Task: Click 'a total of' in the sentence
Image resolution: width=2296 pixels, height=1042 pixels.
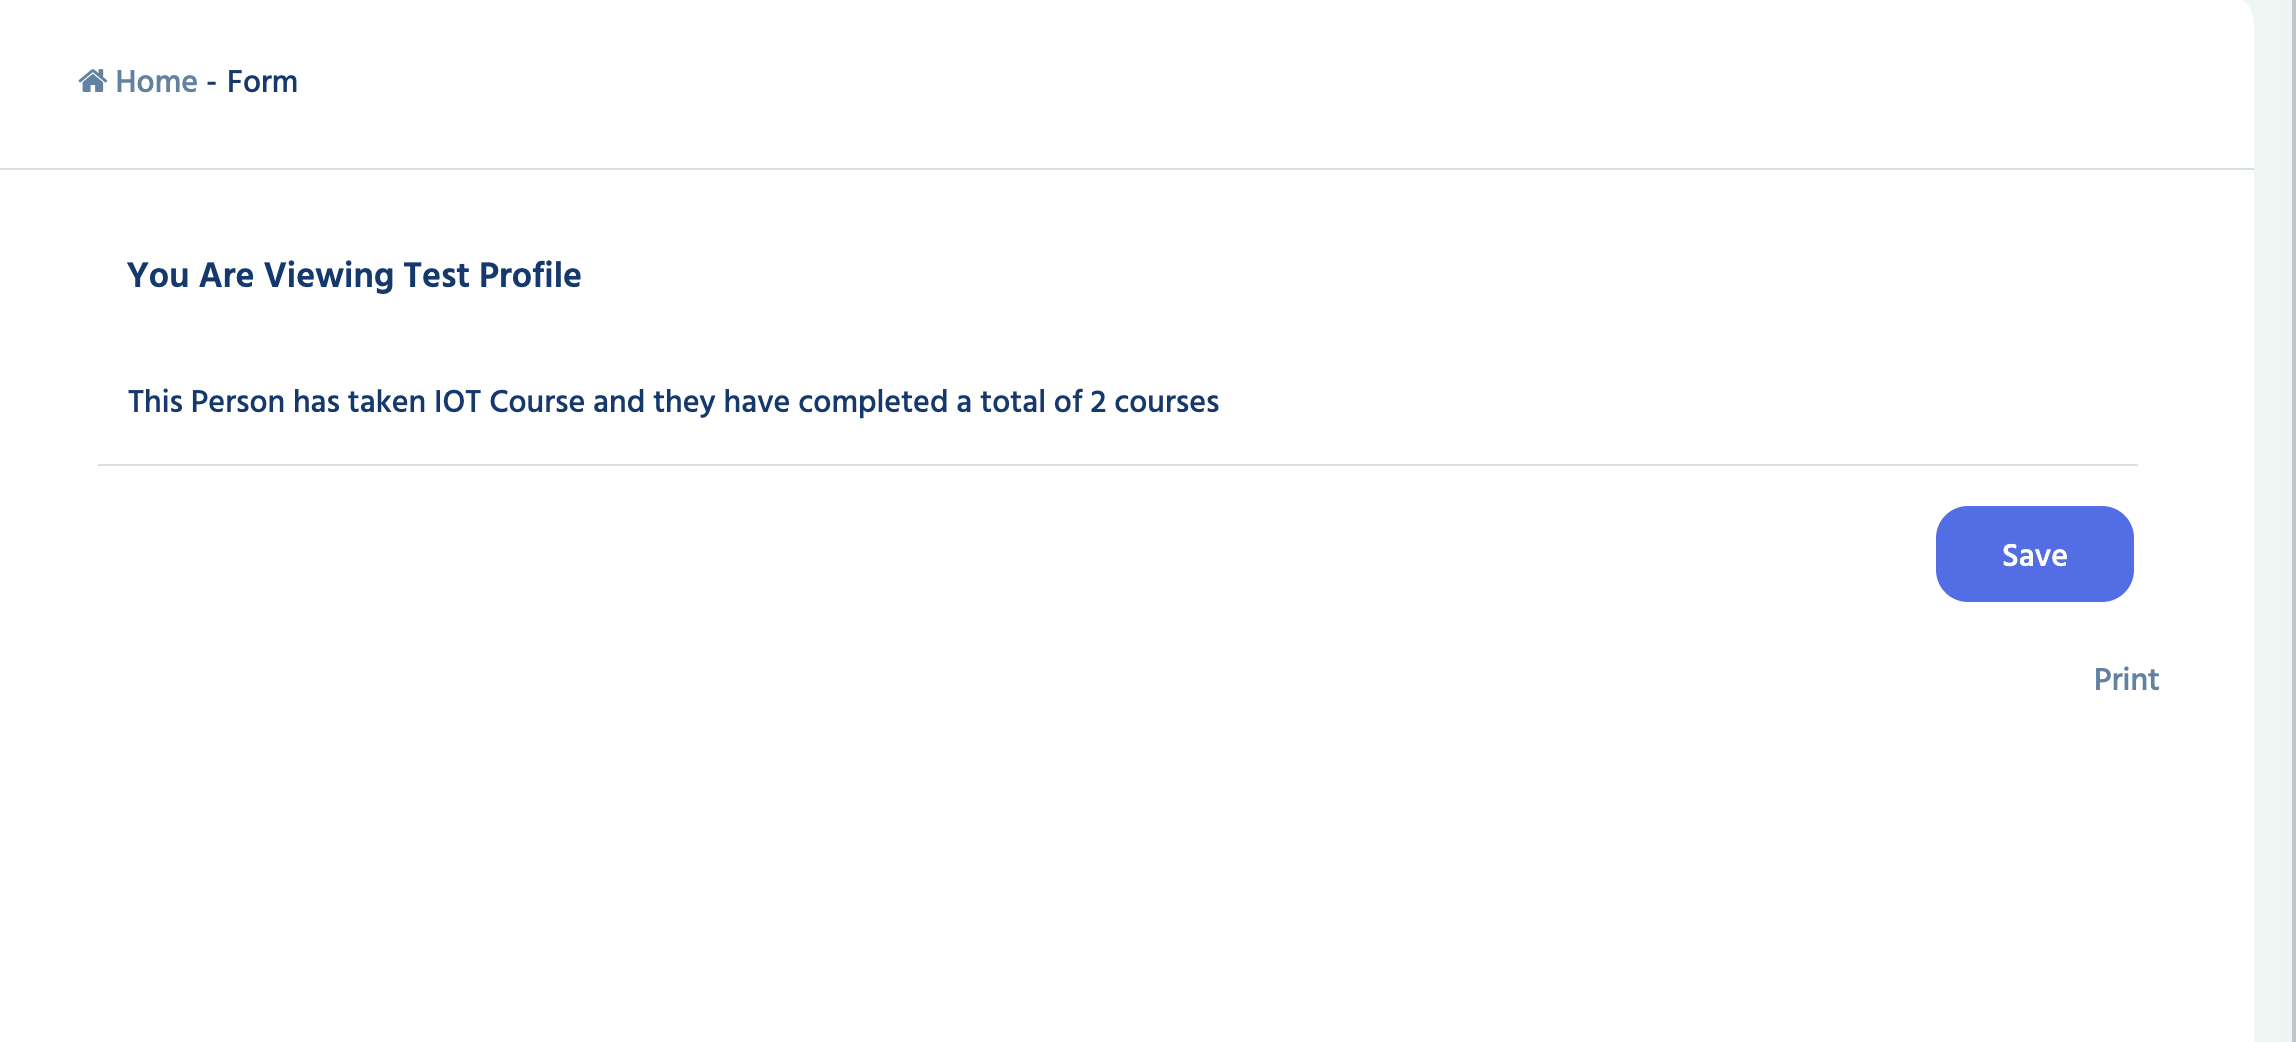Action: (1019, 402)
